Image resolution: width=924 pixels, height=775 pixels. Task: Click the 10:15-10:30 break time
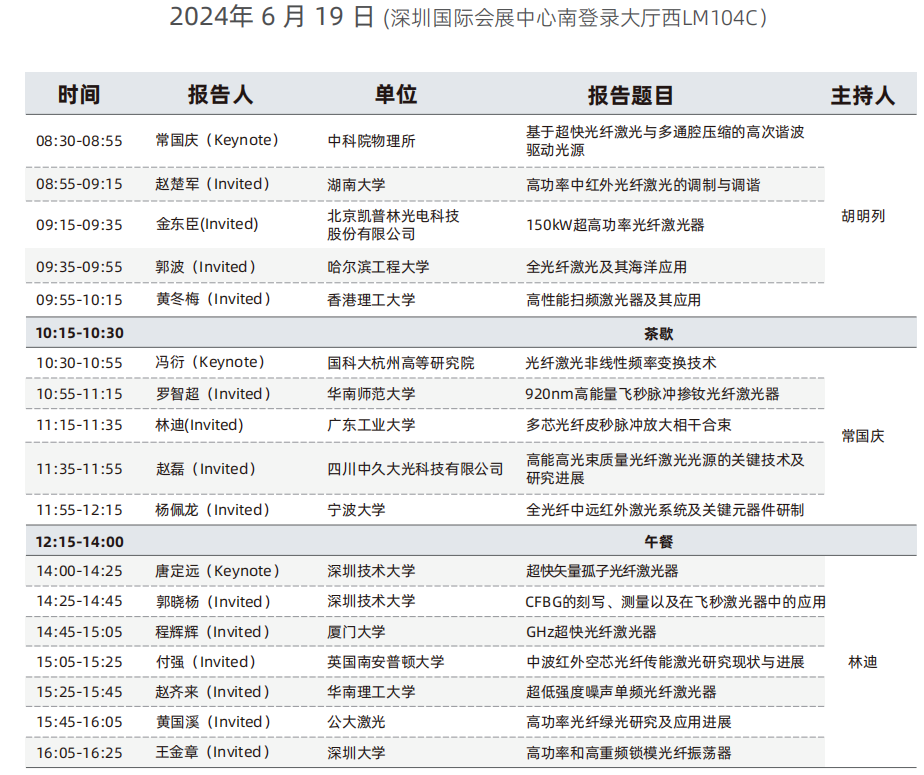[80, 333]
